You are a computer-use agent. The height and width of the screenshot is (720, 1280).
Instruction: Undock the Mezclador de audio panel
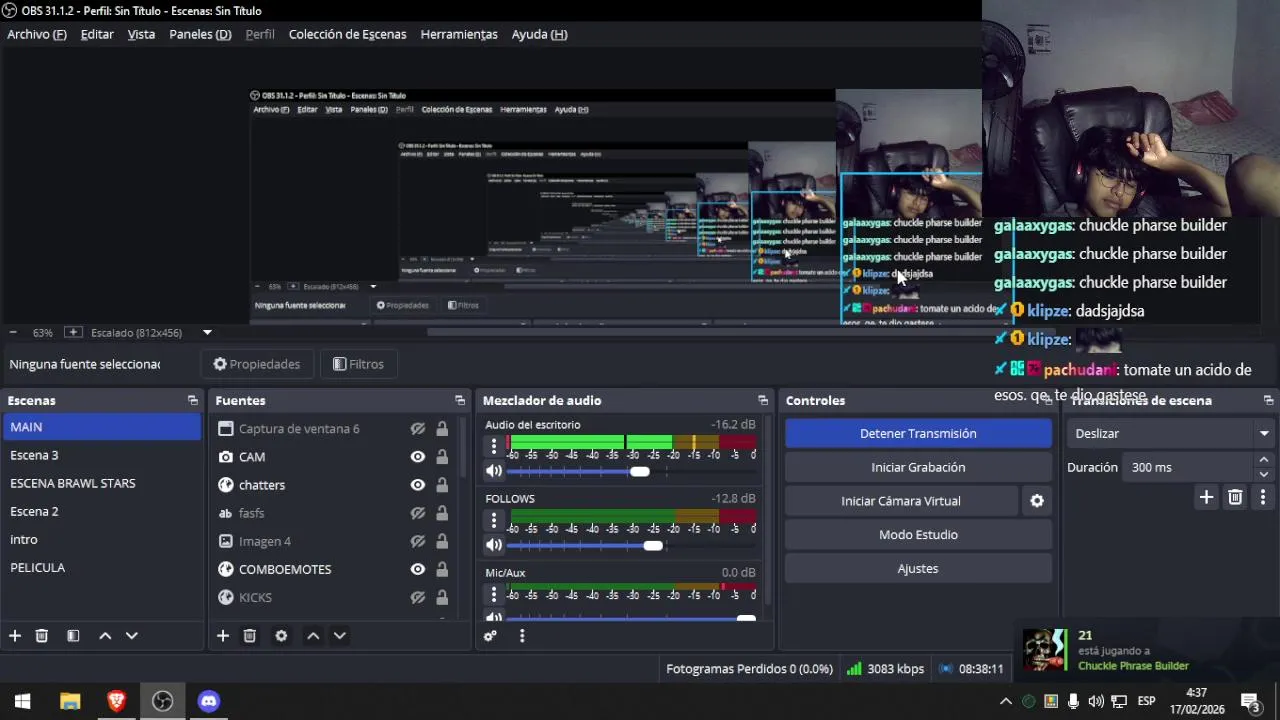click(x=763, y=400)
